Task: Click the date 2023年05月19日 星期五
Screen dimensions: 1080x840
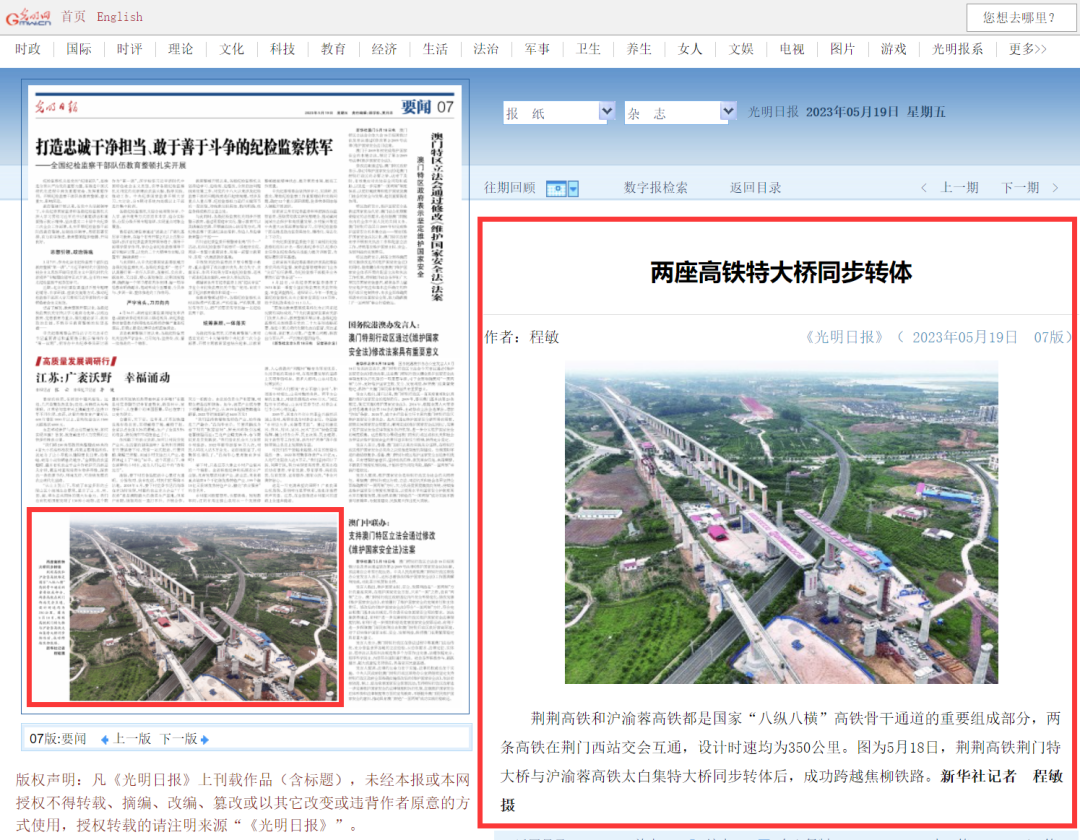Action: (x=875, y=112)
